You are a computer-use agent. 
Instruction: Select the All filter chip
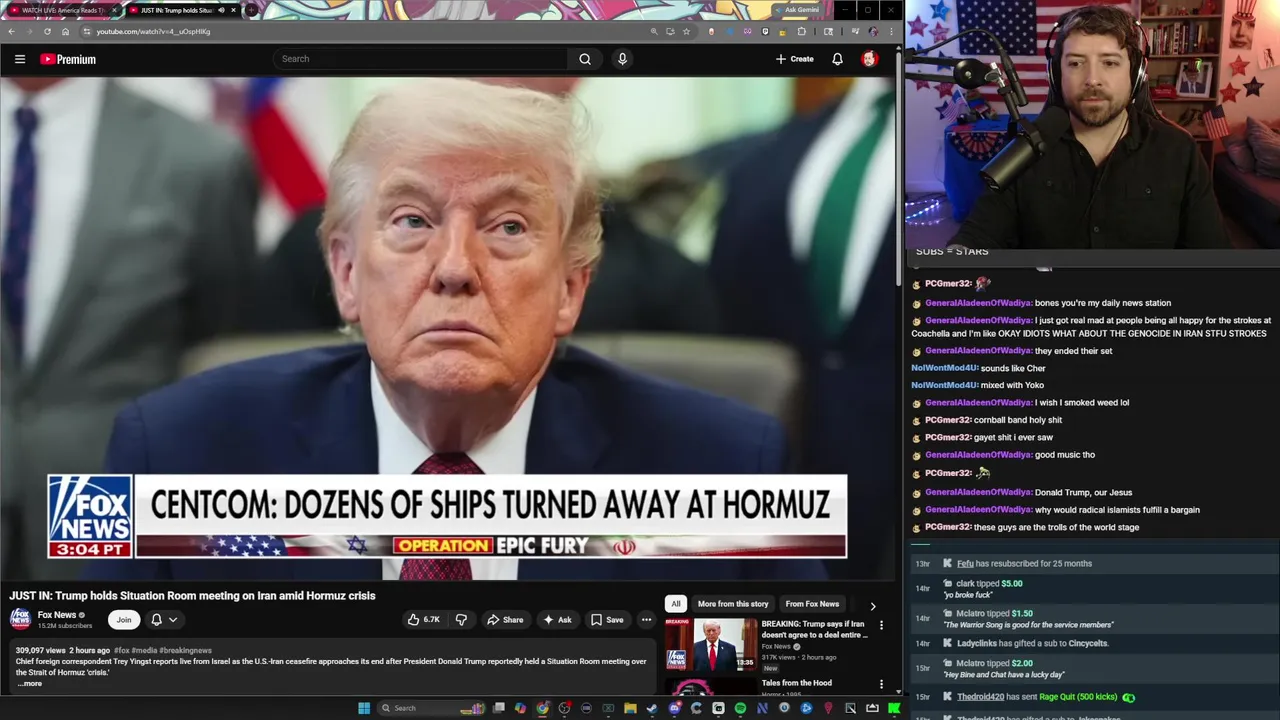point(676,604)
